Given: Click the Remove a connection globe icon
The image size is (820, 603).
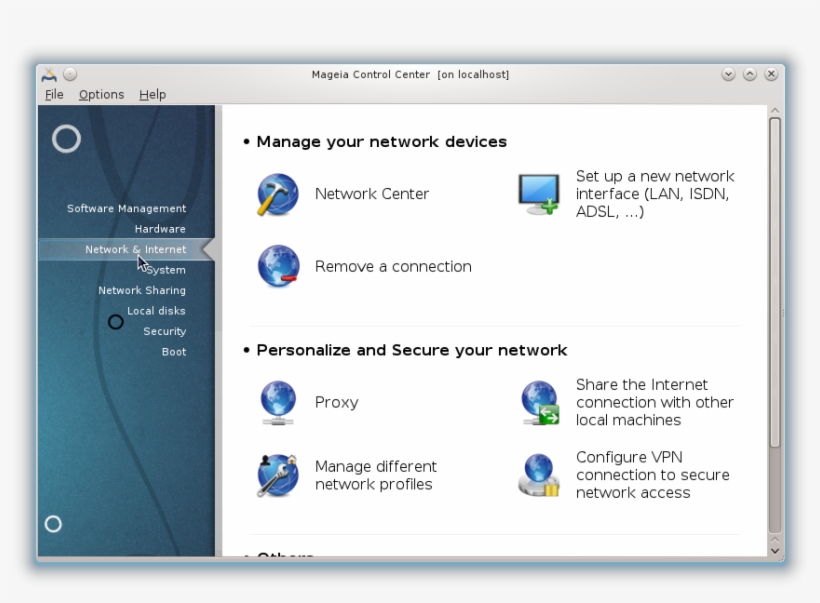Looking at the screenshot, I should coord(278,266).
